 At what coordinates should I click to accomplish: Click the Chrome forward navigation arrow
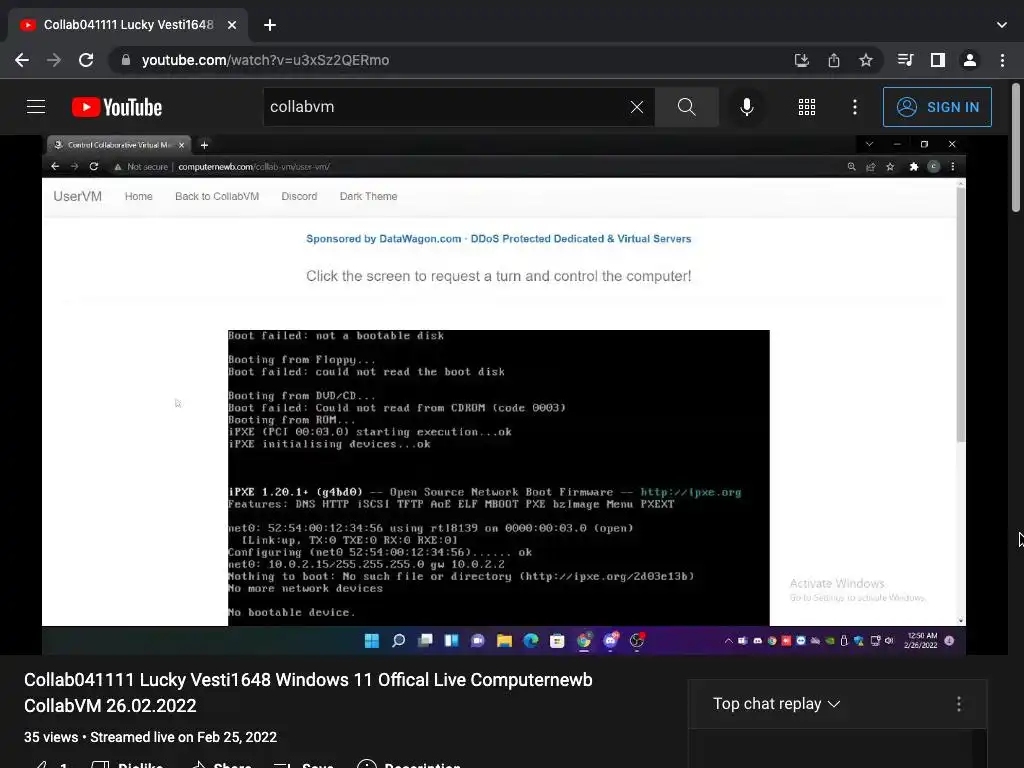pyautogui.click(x=54, y=60)
